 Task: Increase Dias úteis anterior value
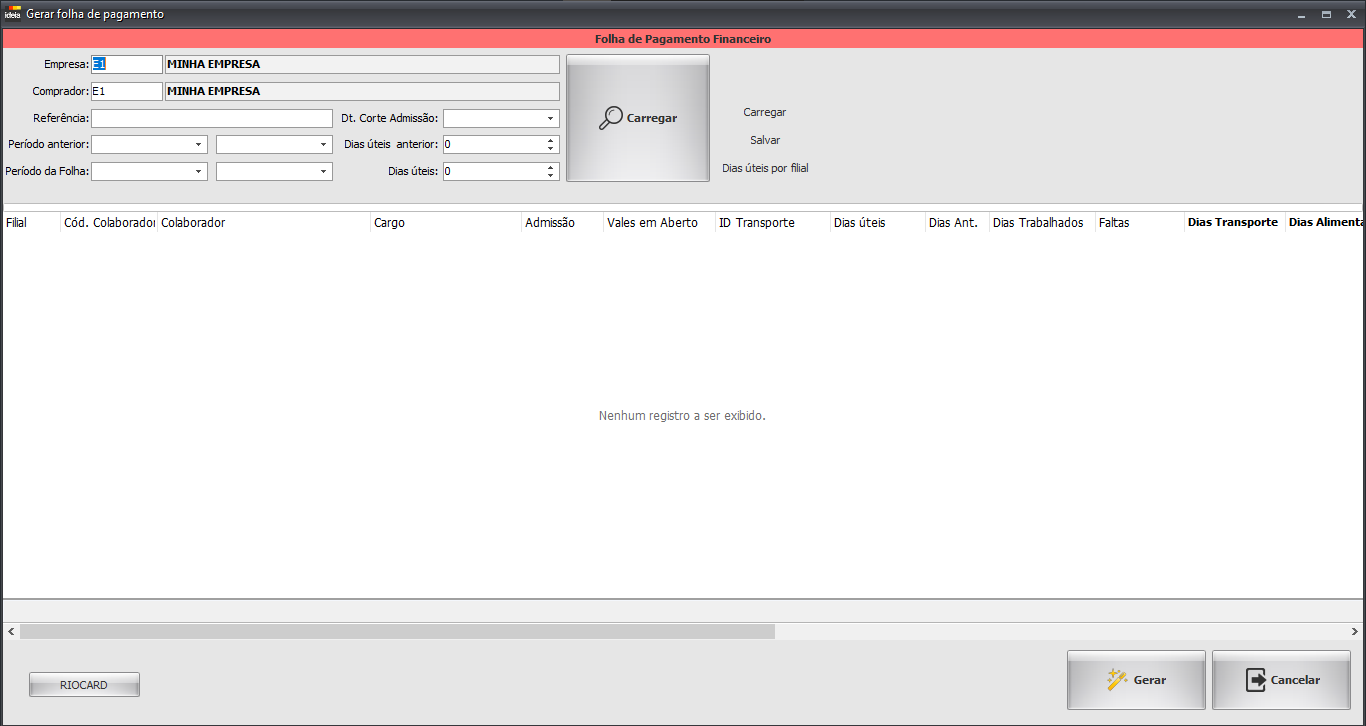(550, 140)
